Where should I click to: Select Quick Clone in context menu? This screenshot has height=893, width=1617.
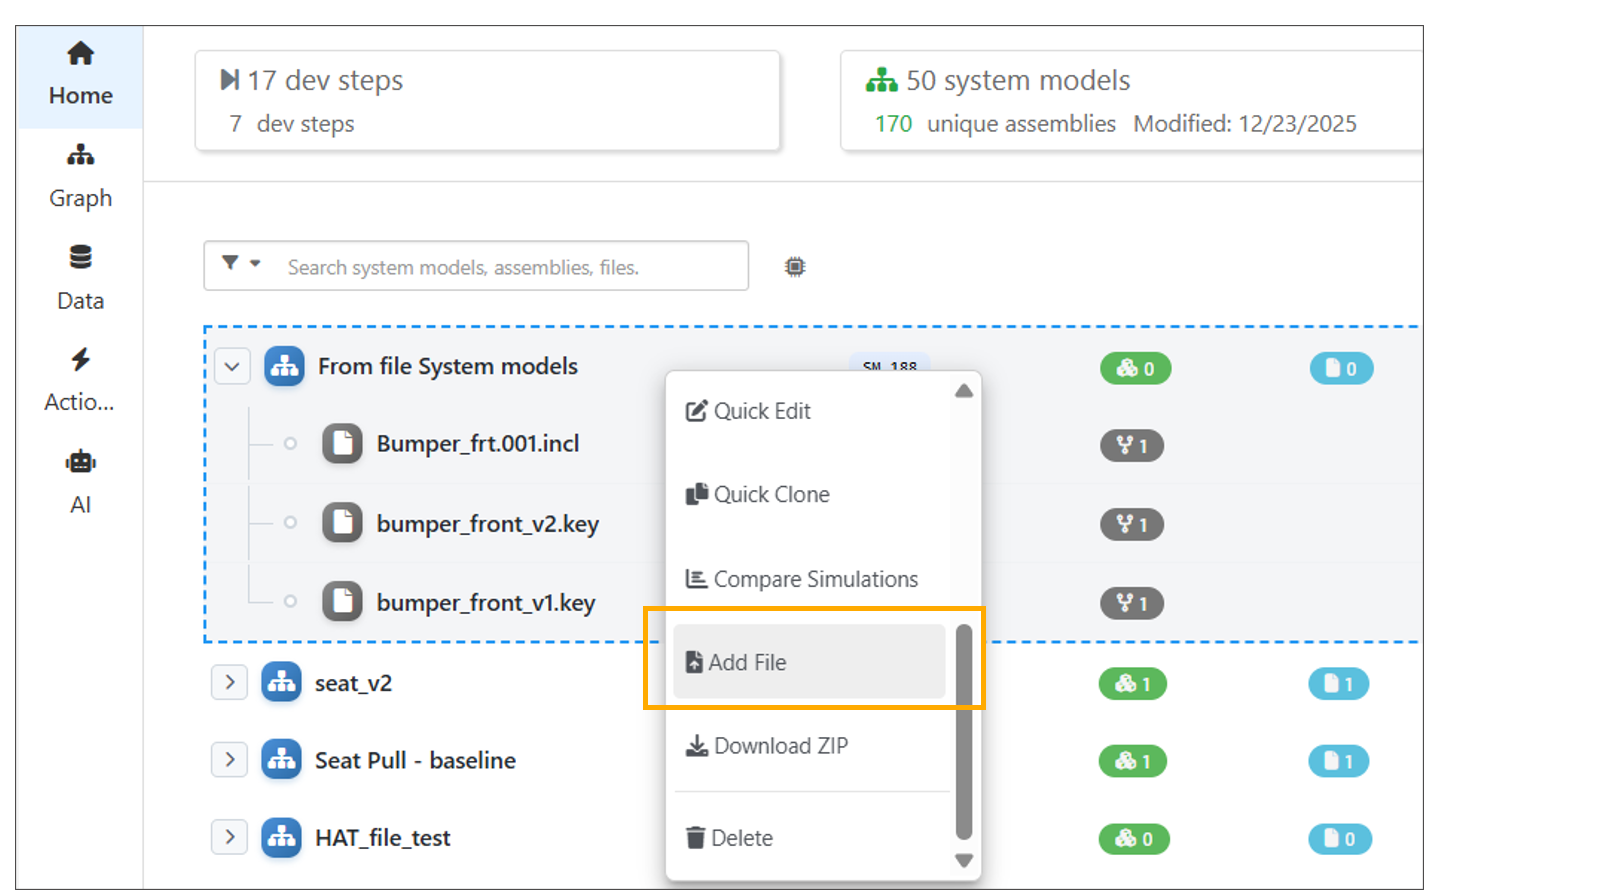(770, 495)
